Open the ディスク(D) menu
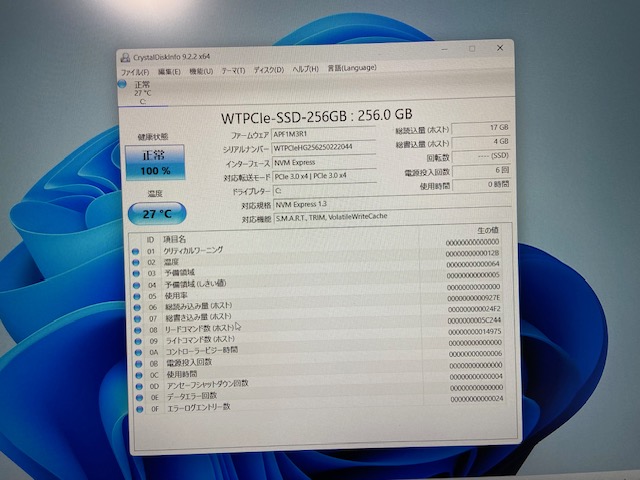640x480 pixels. point(269,70)
